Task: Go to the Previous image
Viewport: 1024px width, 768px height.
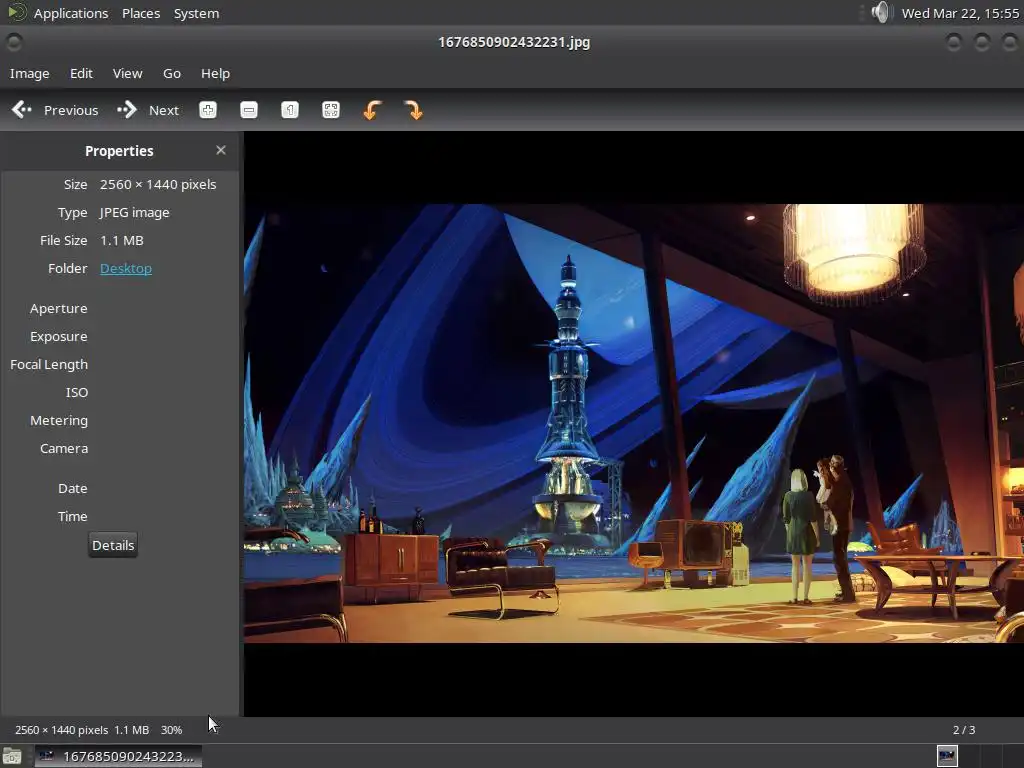Action: point(55,110)
